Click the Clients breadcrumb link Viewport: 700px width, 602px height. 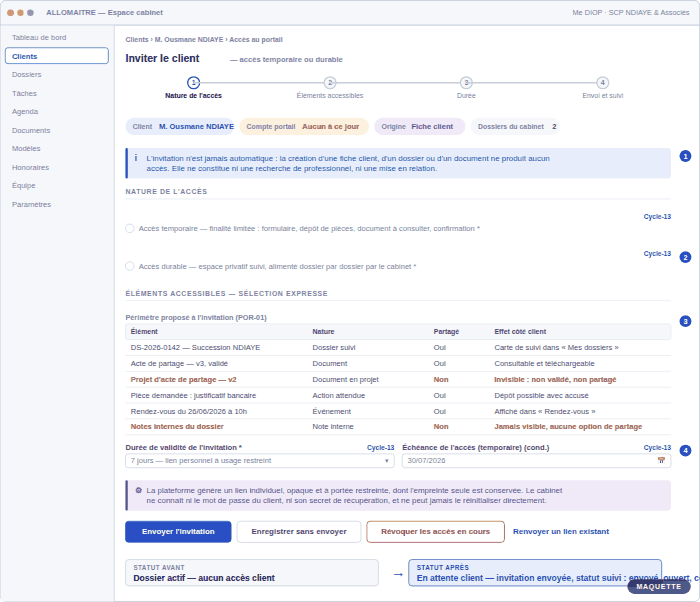(137, 40)
